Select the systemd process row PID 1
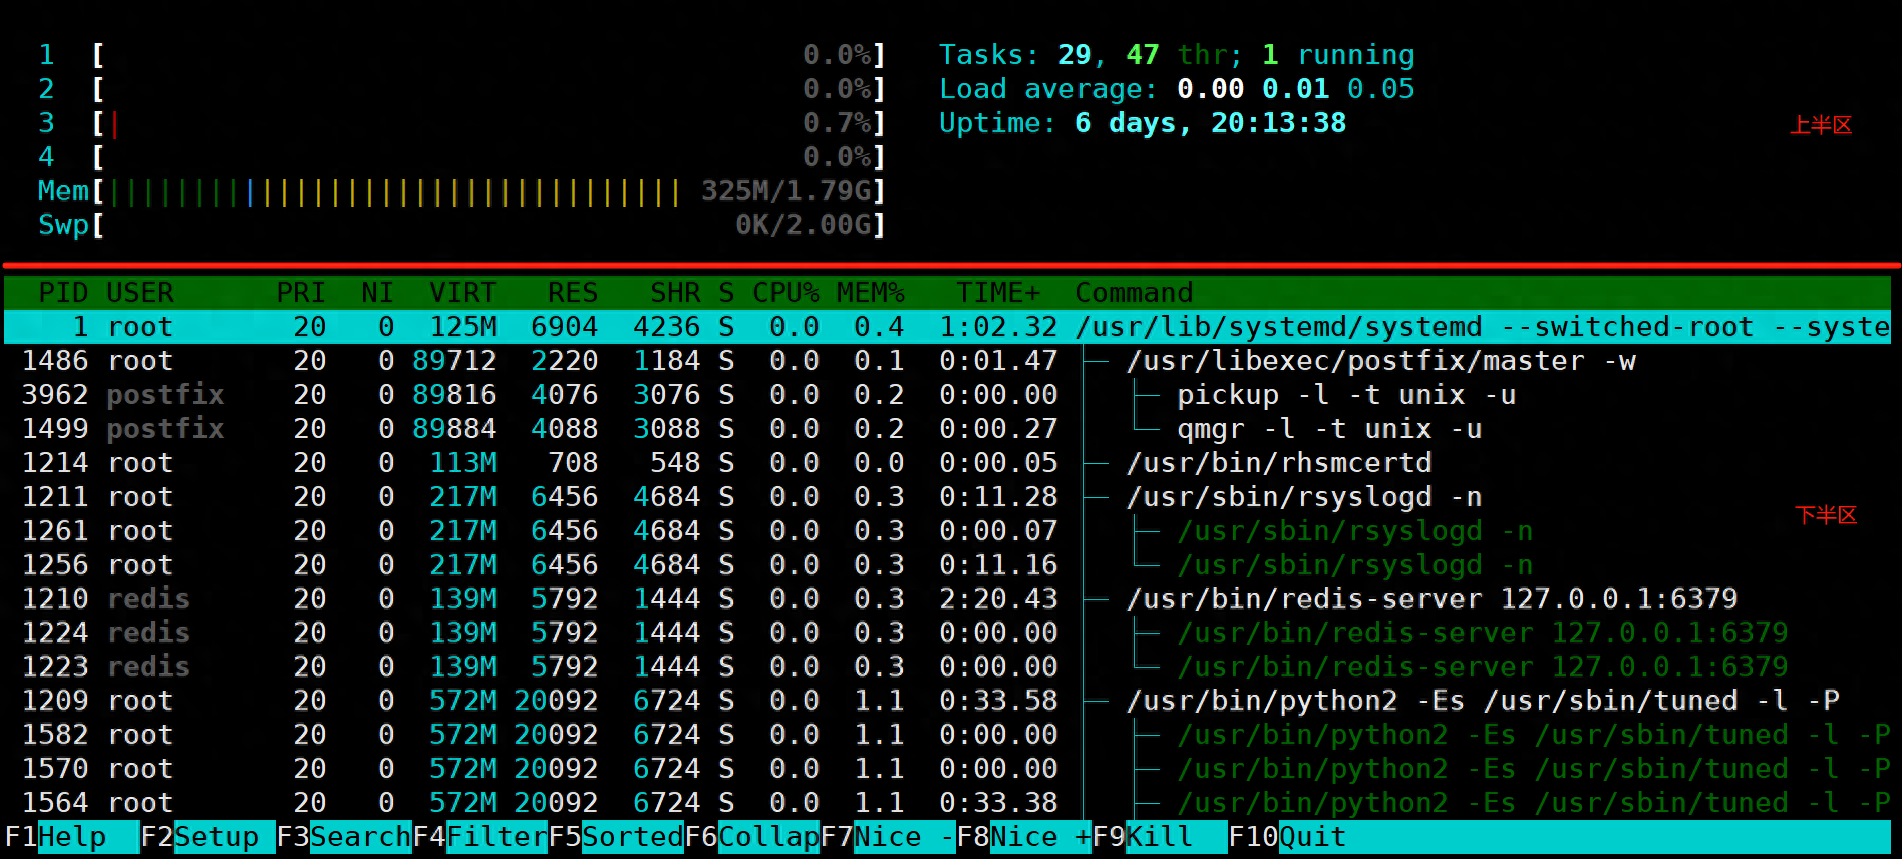 [x=947, y=327]
